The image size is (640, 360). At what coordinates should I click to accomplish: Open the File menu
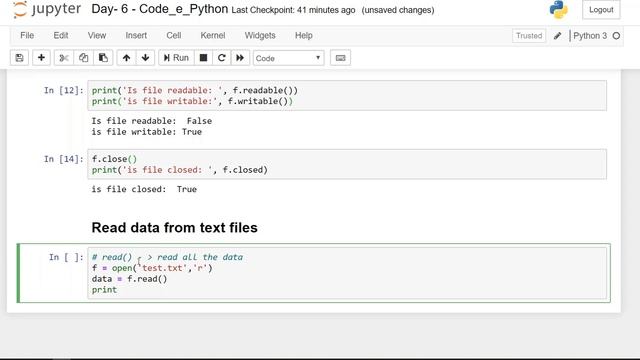pos(27,36)
